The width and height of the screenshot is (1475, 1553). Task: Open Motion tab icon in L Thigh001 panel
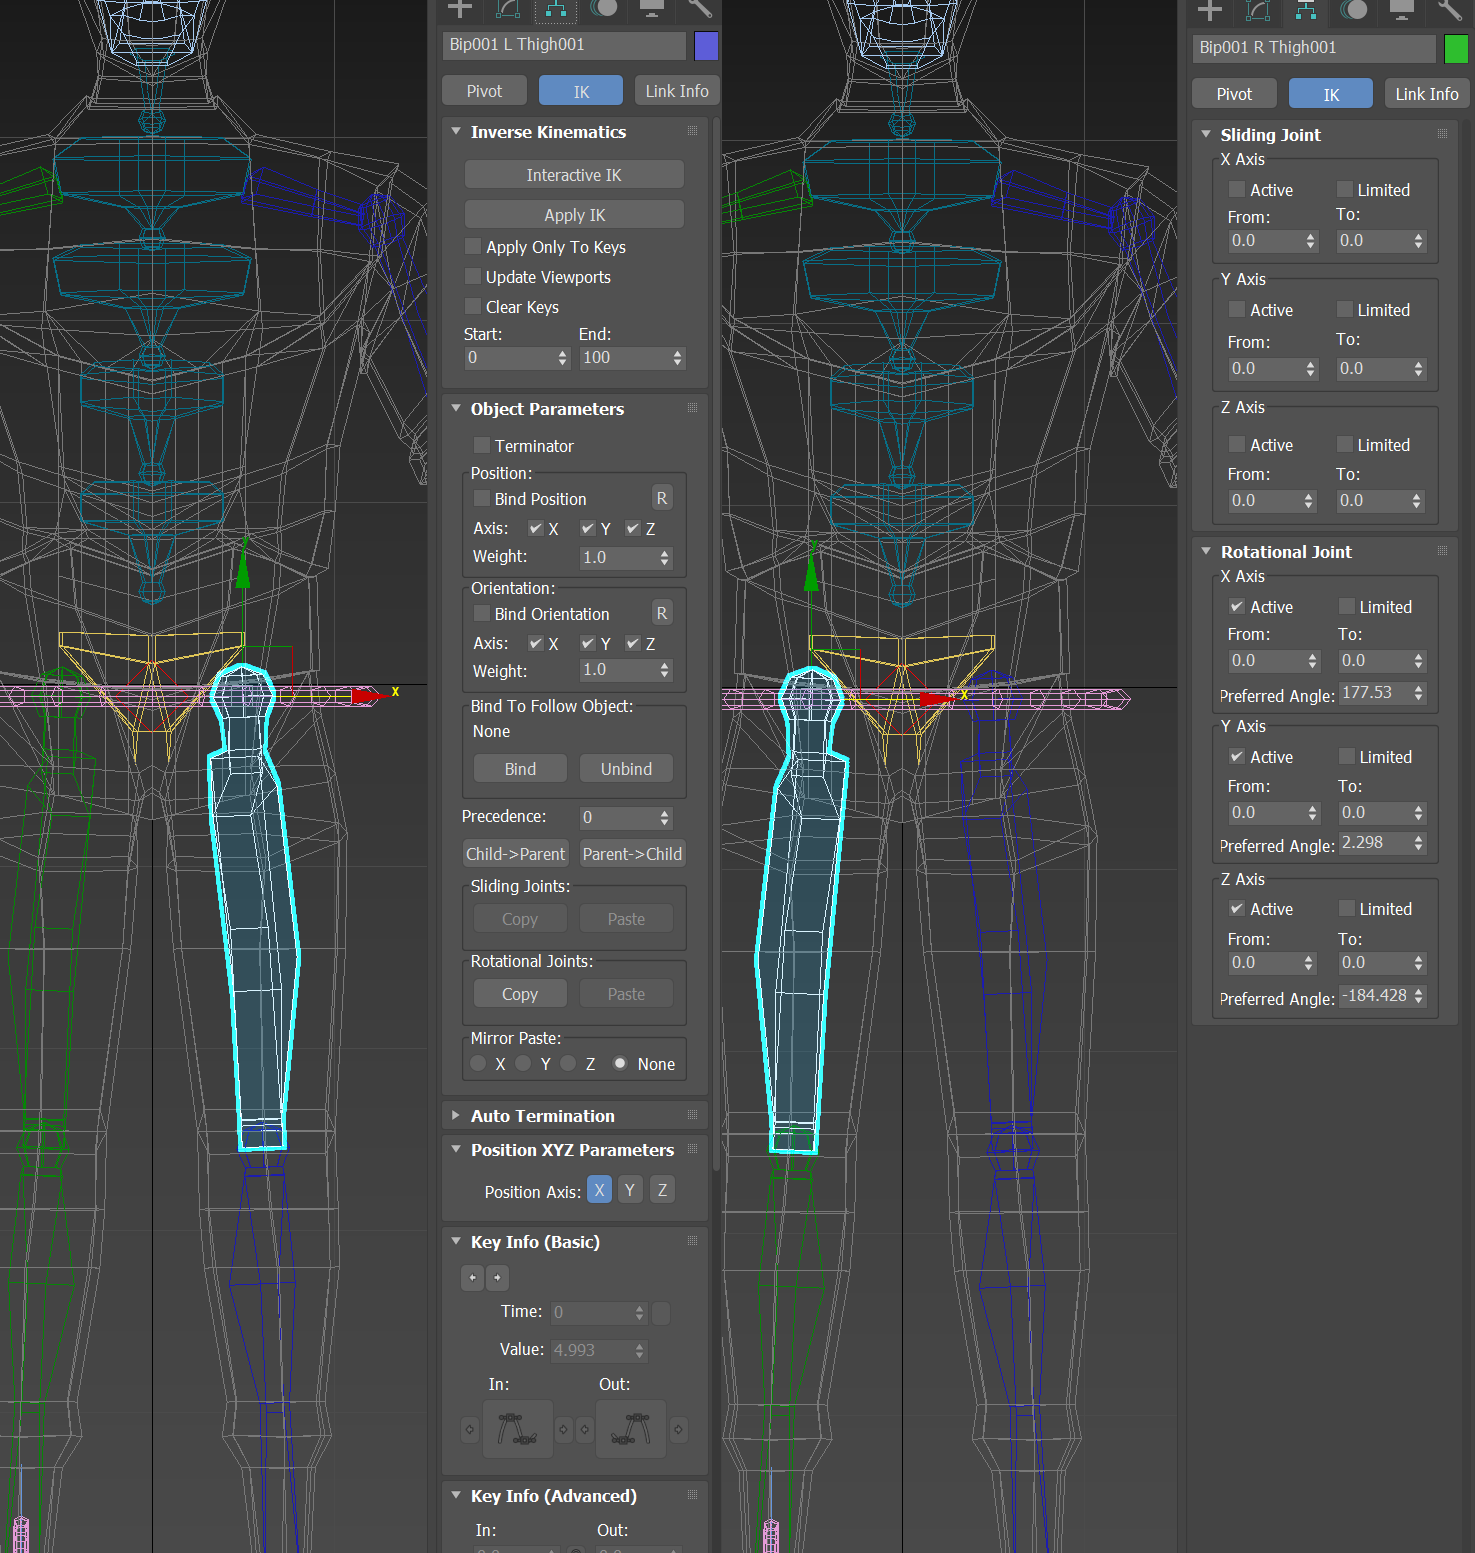[x=604, y=9]
